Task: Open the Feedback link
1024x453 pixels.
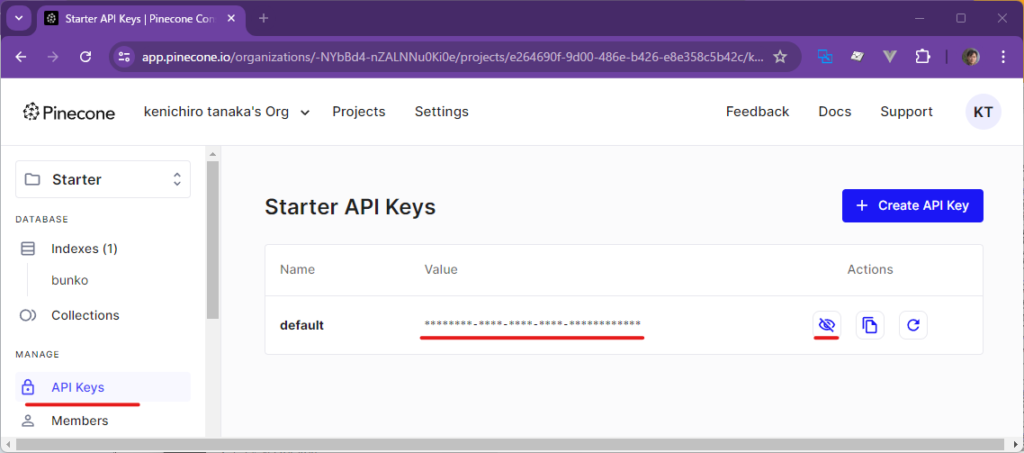Action: tap(758, 112)
